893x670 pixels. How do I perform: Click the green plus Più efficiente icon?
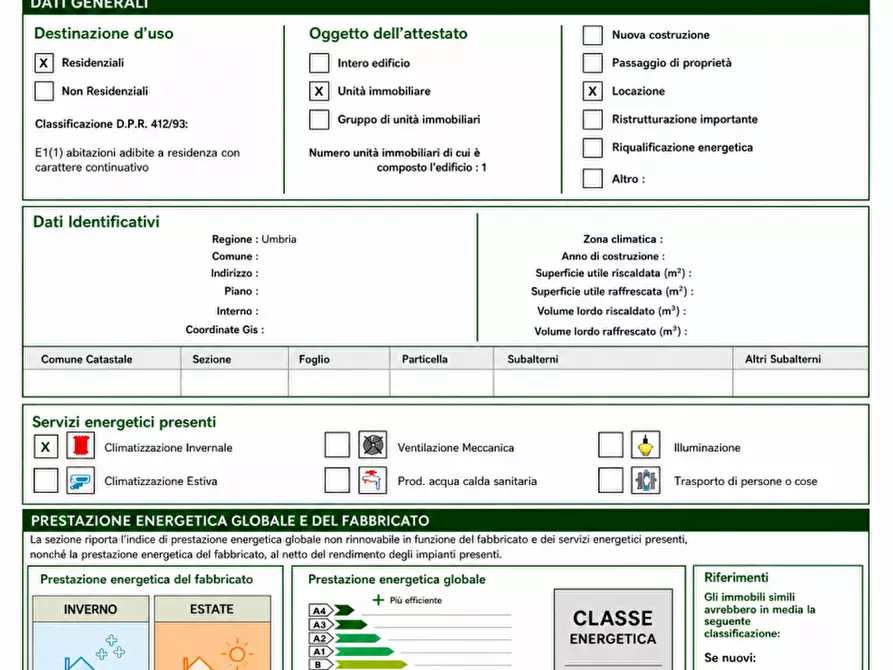coord(378,600)
